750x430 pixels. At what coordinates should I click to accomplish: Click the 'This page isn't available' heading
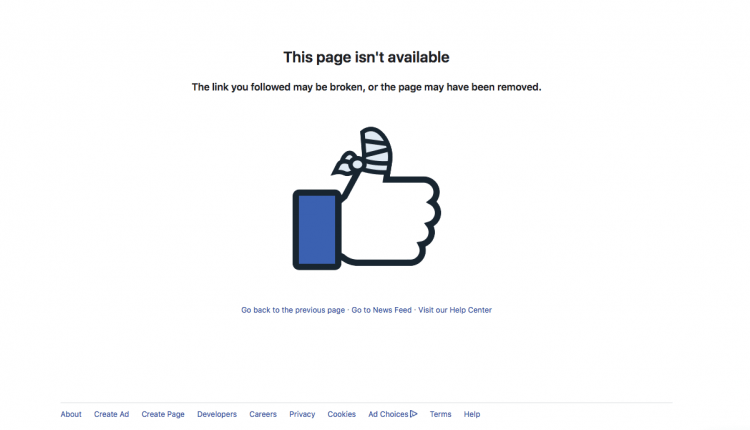click(x=366, y=57)
